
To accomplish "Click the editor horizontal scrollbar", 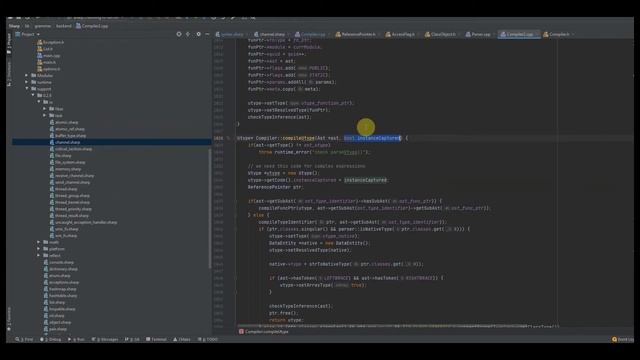I will [382, 326].
